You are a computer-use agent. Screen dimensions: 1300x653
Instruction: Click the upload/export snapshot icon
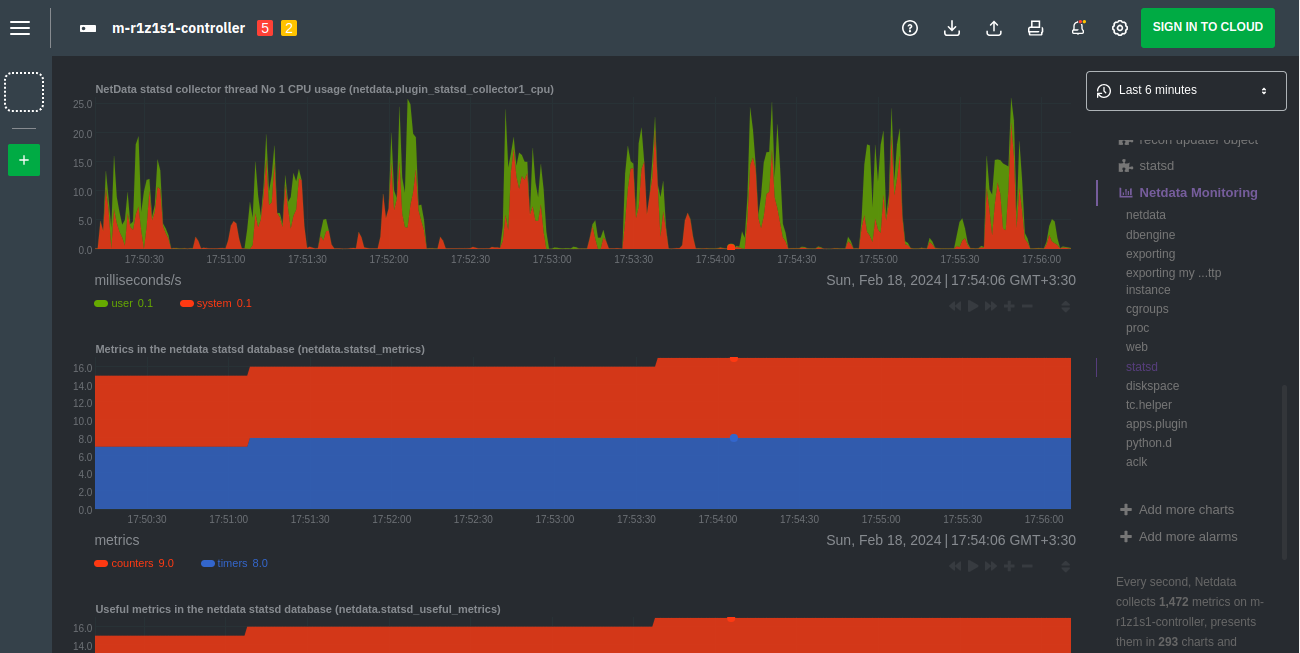point(994,28)
